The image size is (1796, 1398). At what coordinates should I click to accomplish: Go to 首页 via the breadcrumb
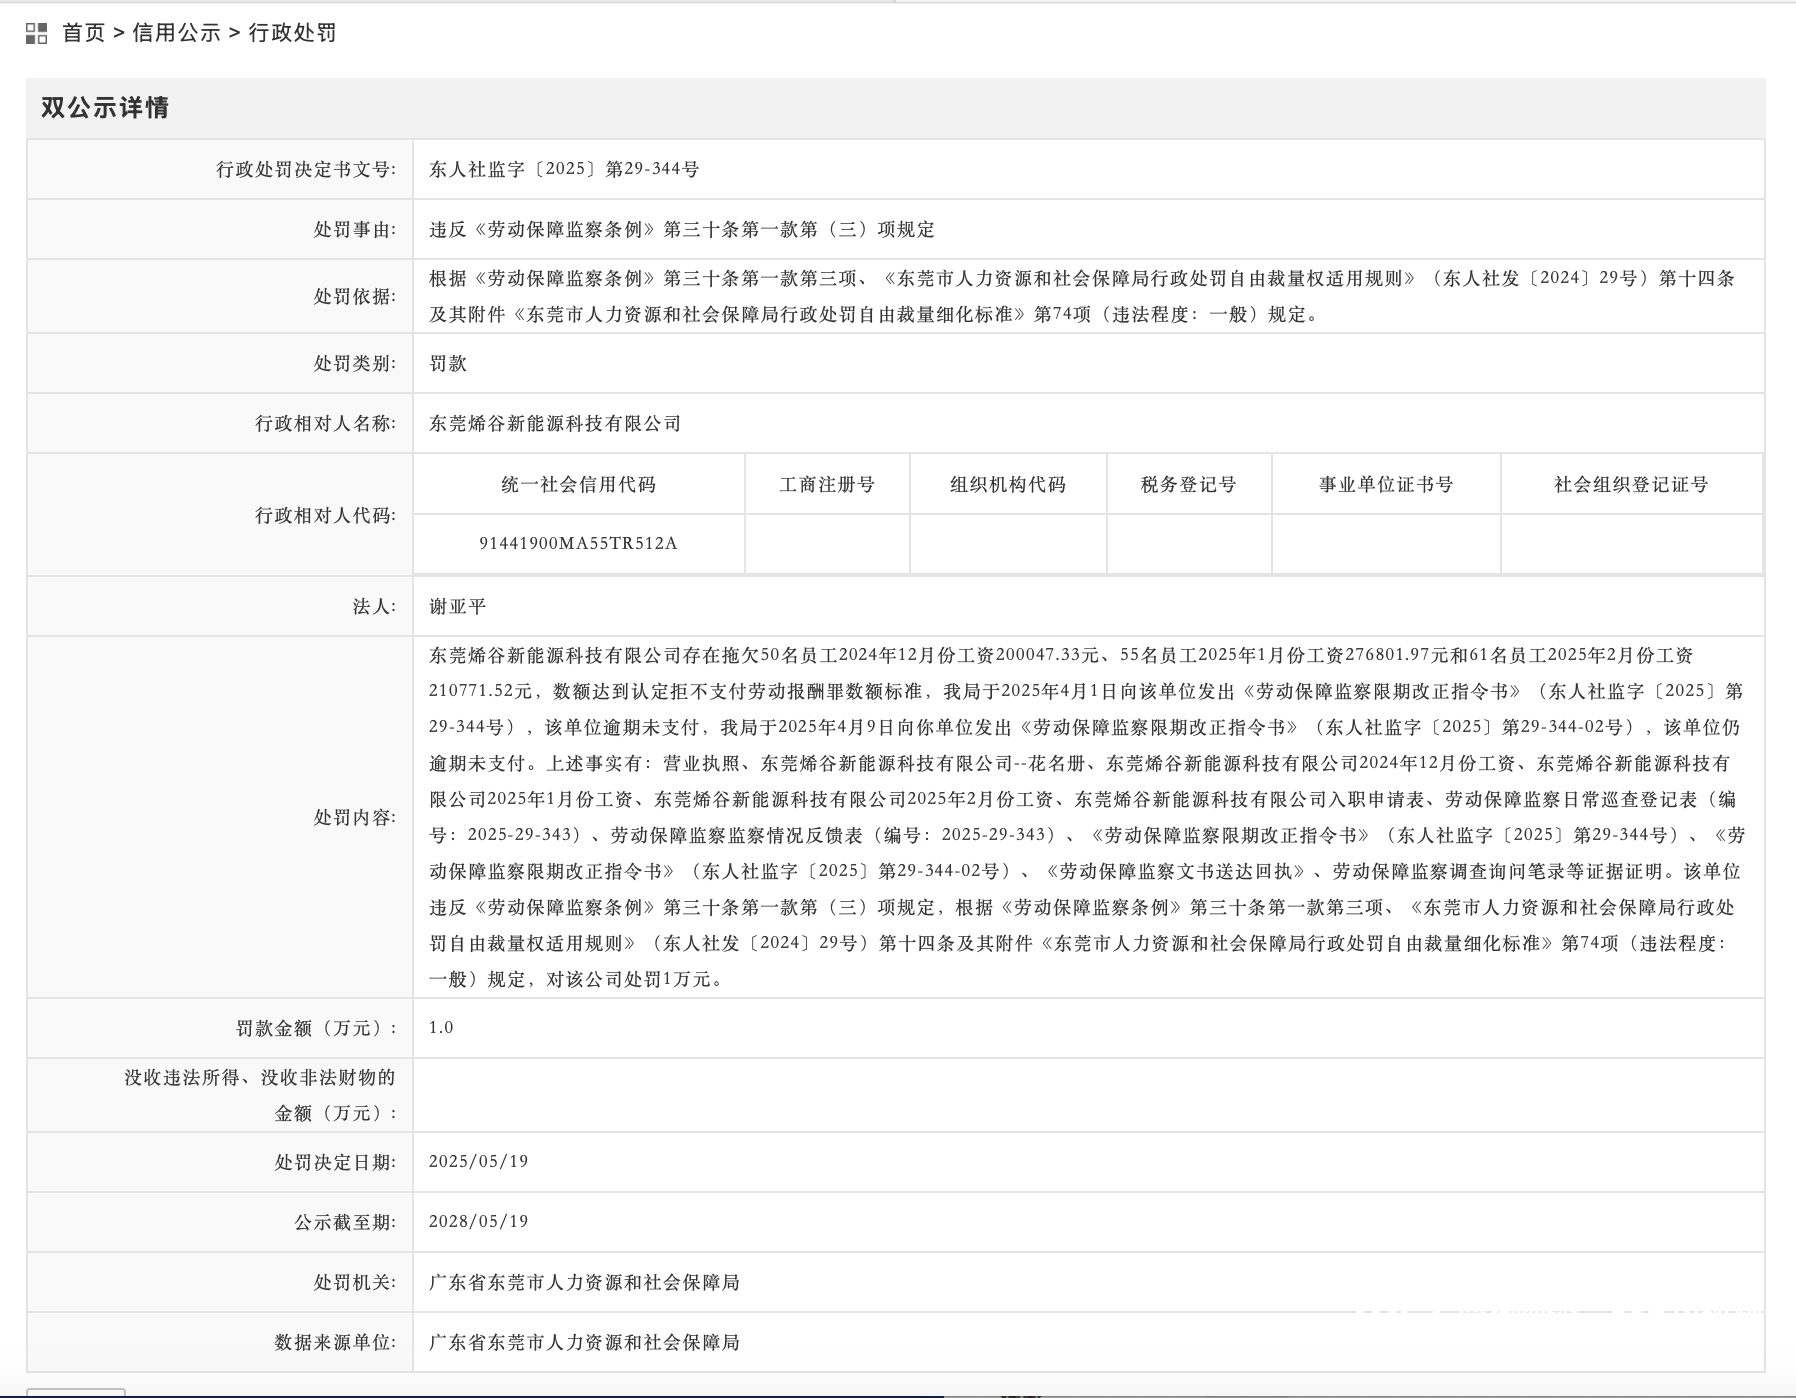click(x=83, y=33)
